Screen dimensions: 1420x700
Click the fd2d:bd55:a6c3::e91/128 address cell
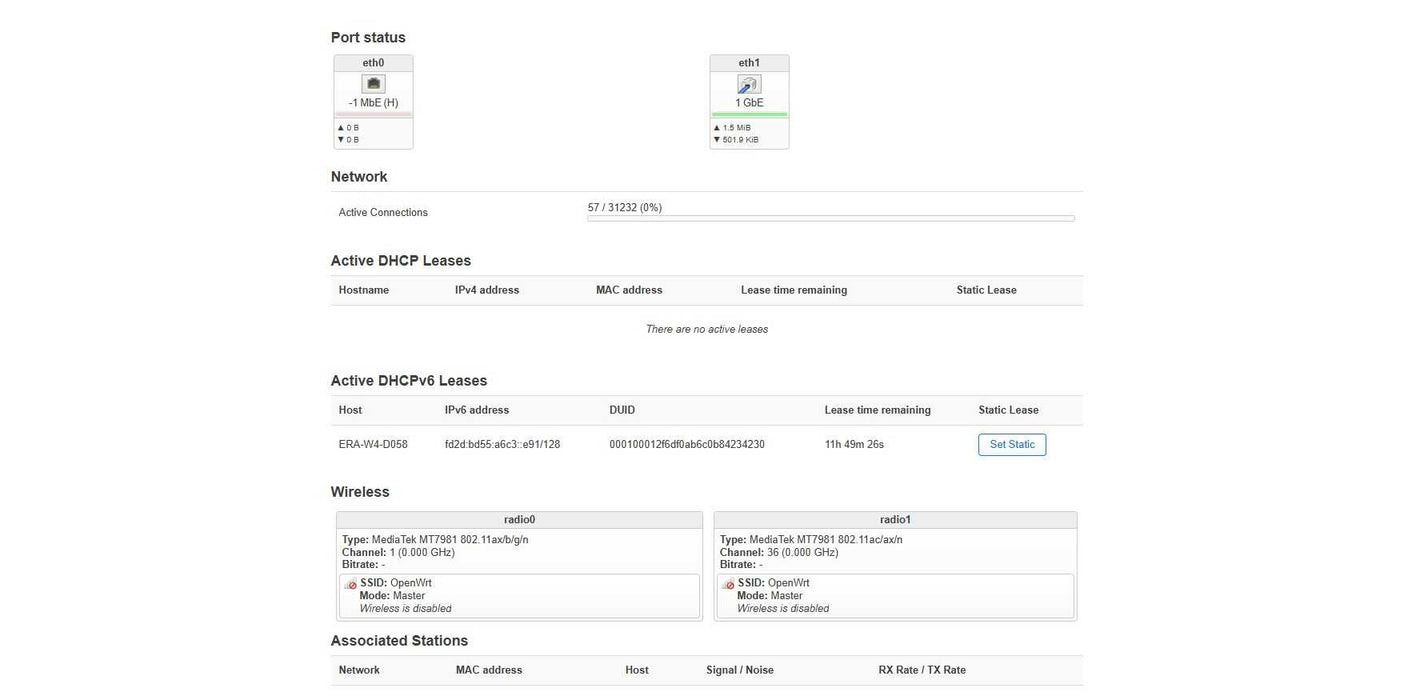point(502,445)
